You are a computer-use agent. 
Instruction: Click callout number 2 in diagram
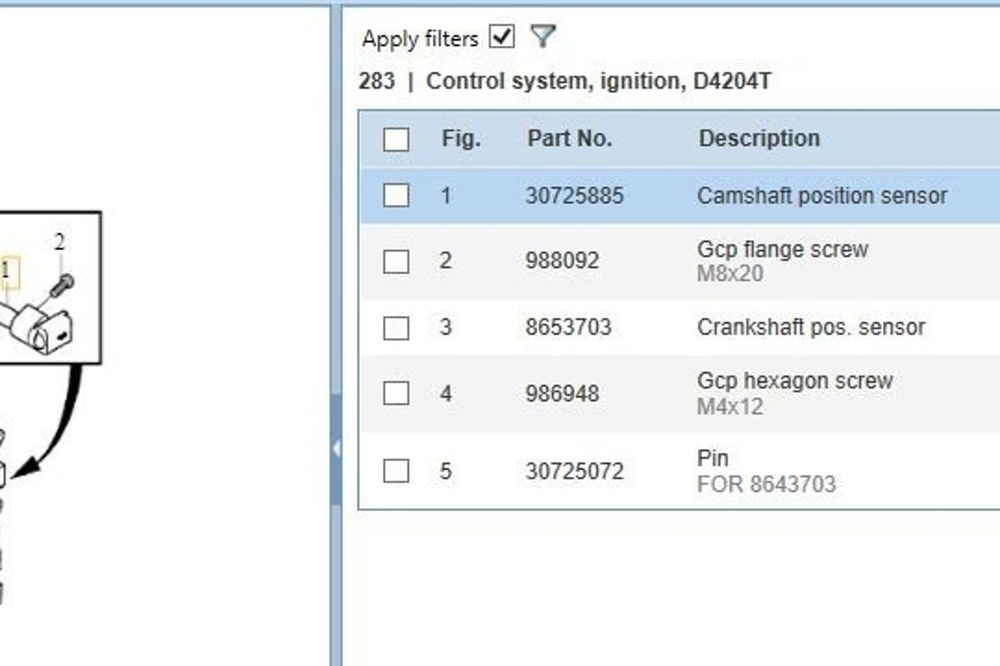pyautogui.click(x=60, y=242)
